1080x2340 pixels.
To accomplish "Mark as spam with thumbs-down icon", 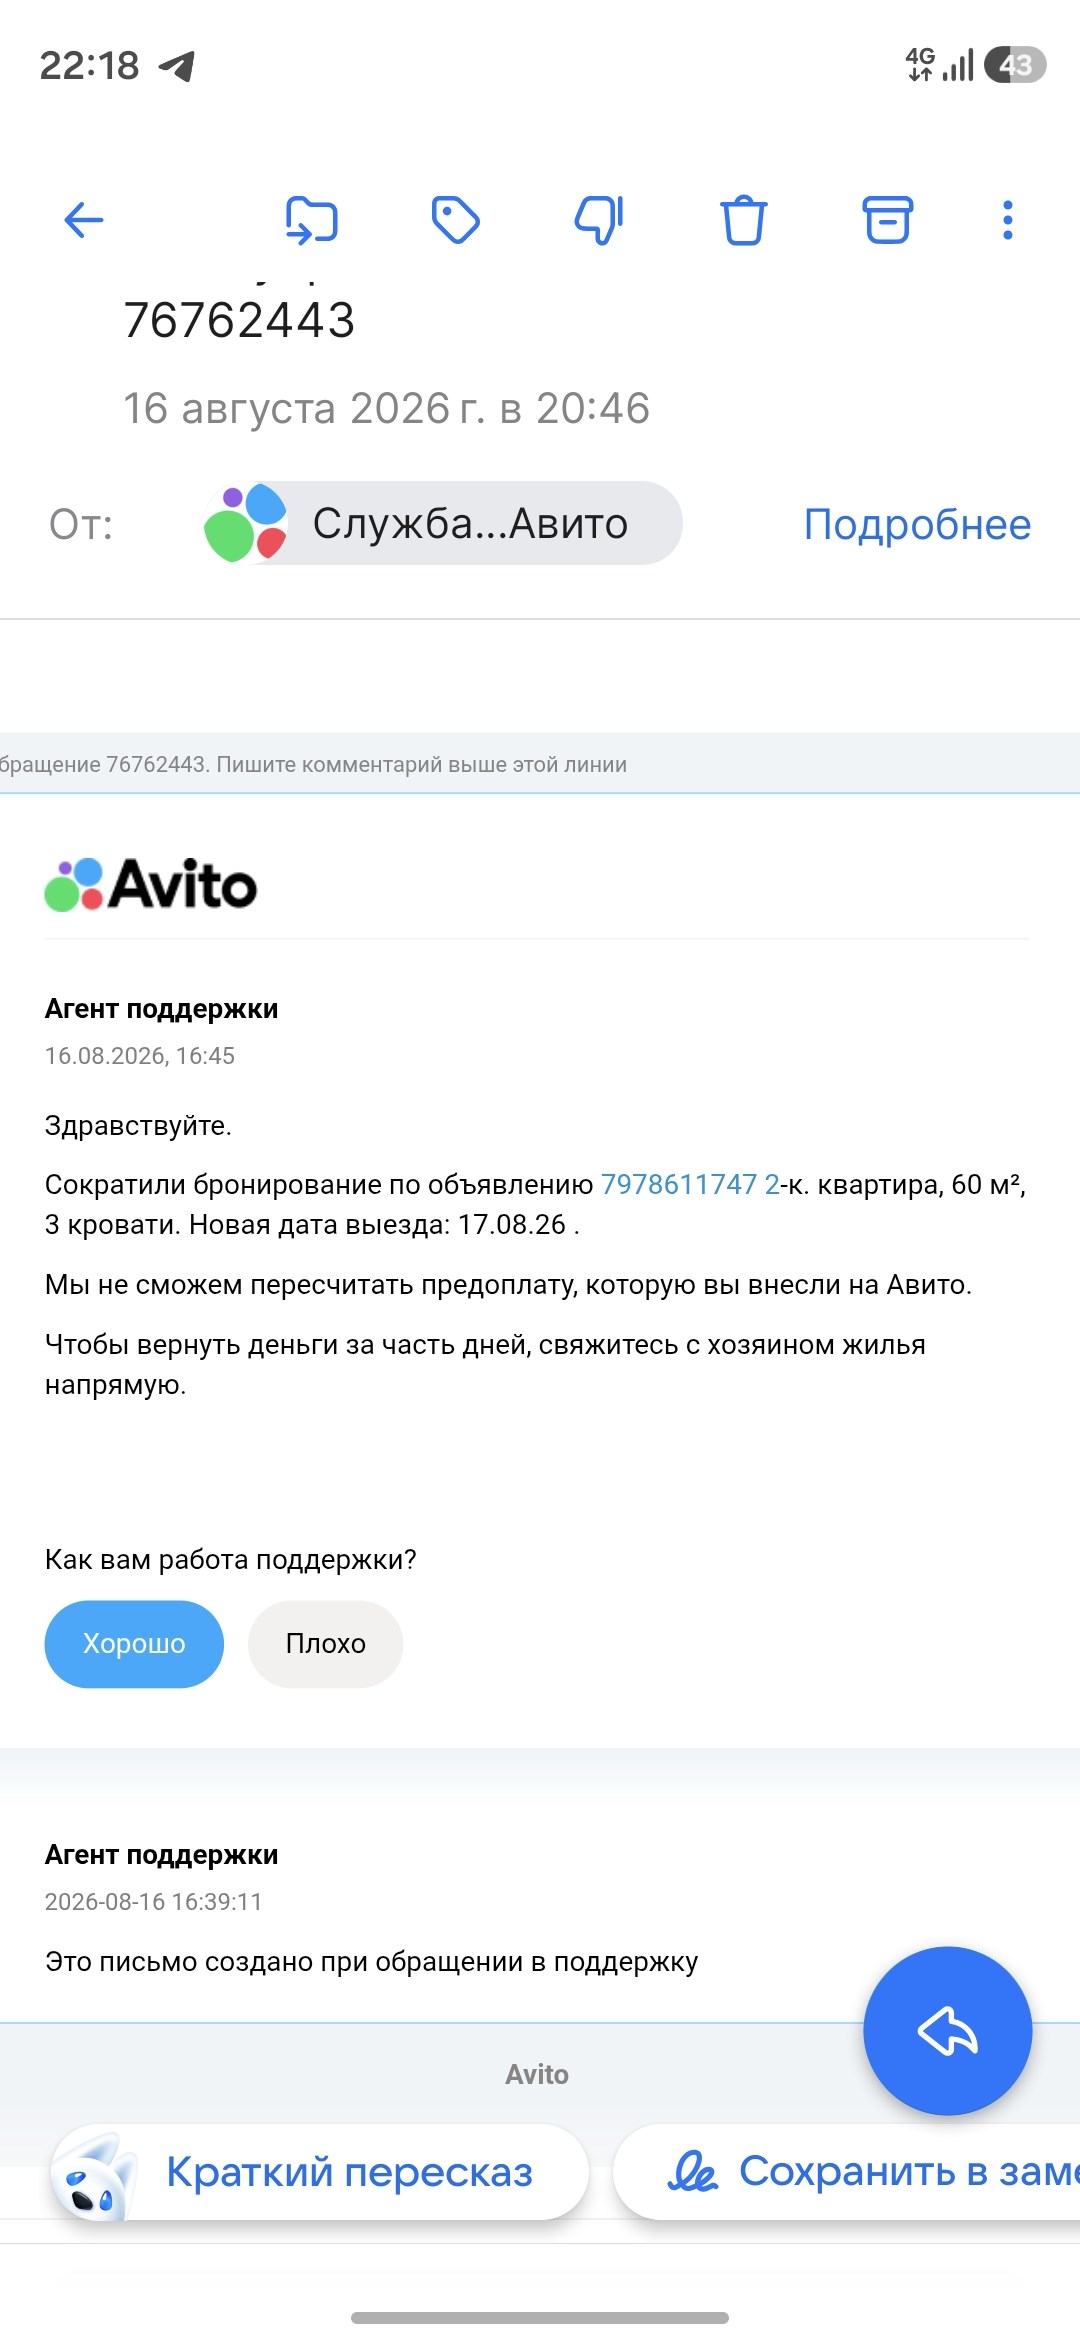I will pos(599,220).
